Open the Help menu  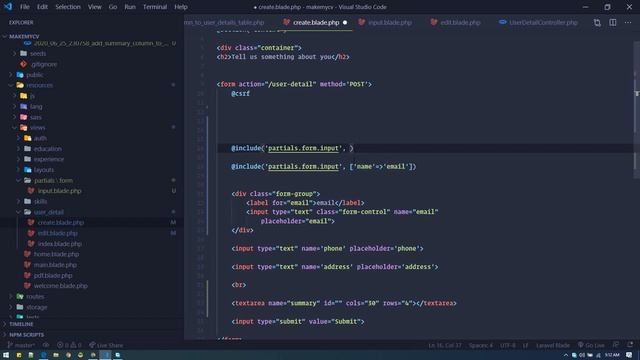[x=181, y=7]
